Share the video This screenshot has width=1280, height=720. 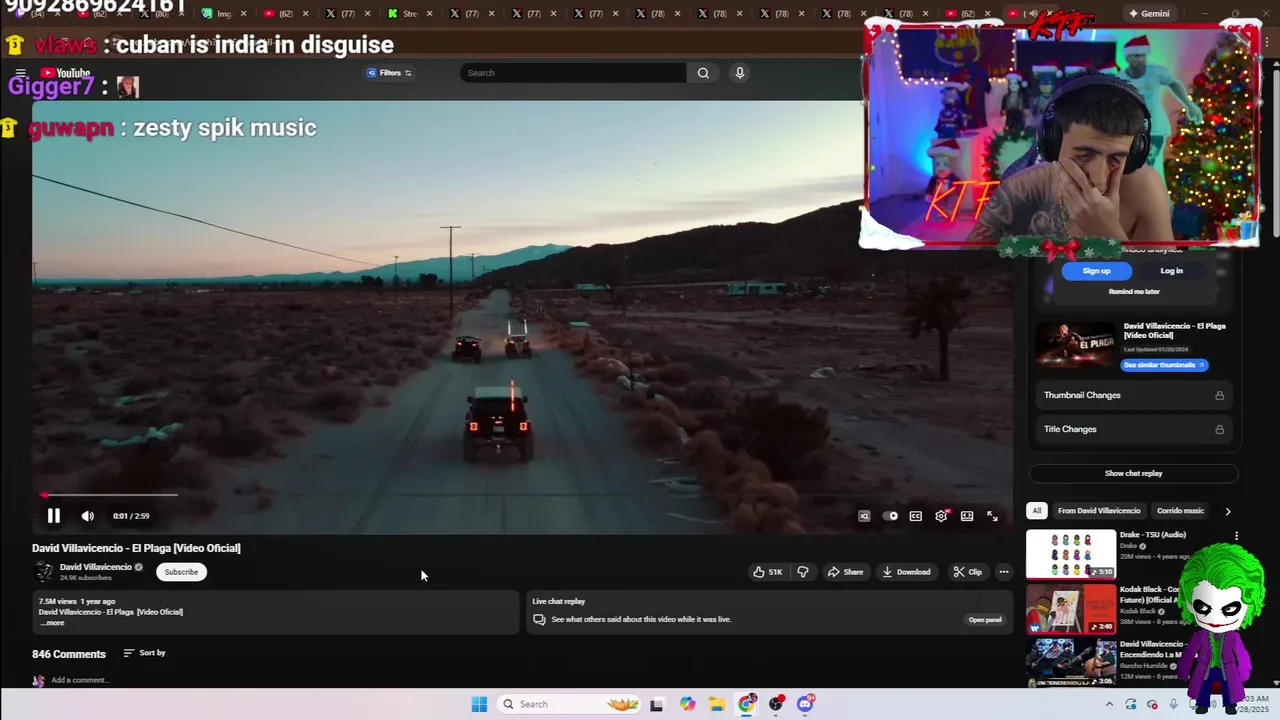coord(845,572)
